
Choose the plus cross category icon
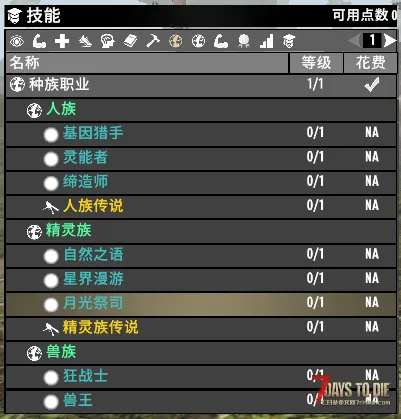point(62,42)
